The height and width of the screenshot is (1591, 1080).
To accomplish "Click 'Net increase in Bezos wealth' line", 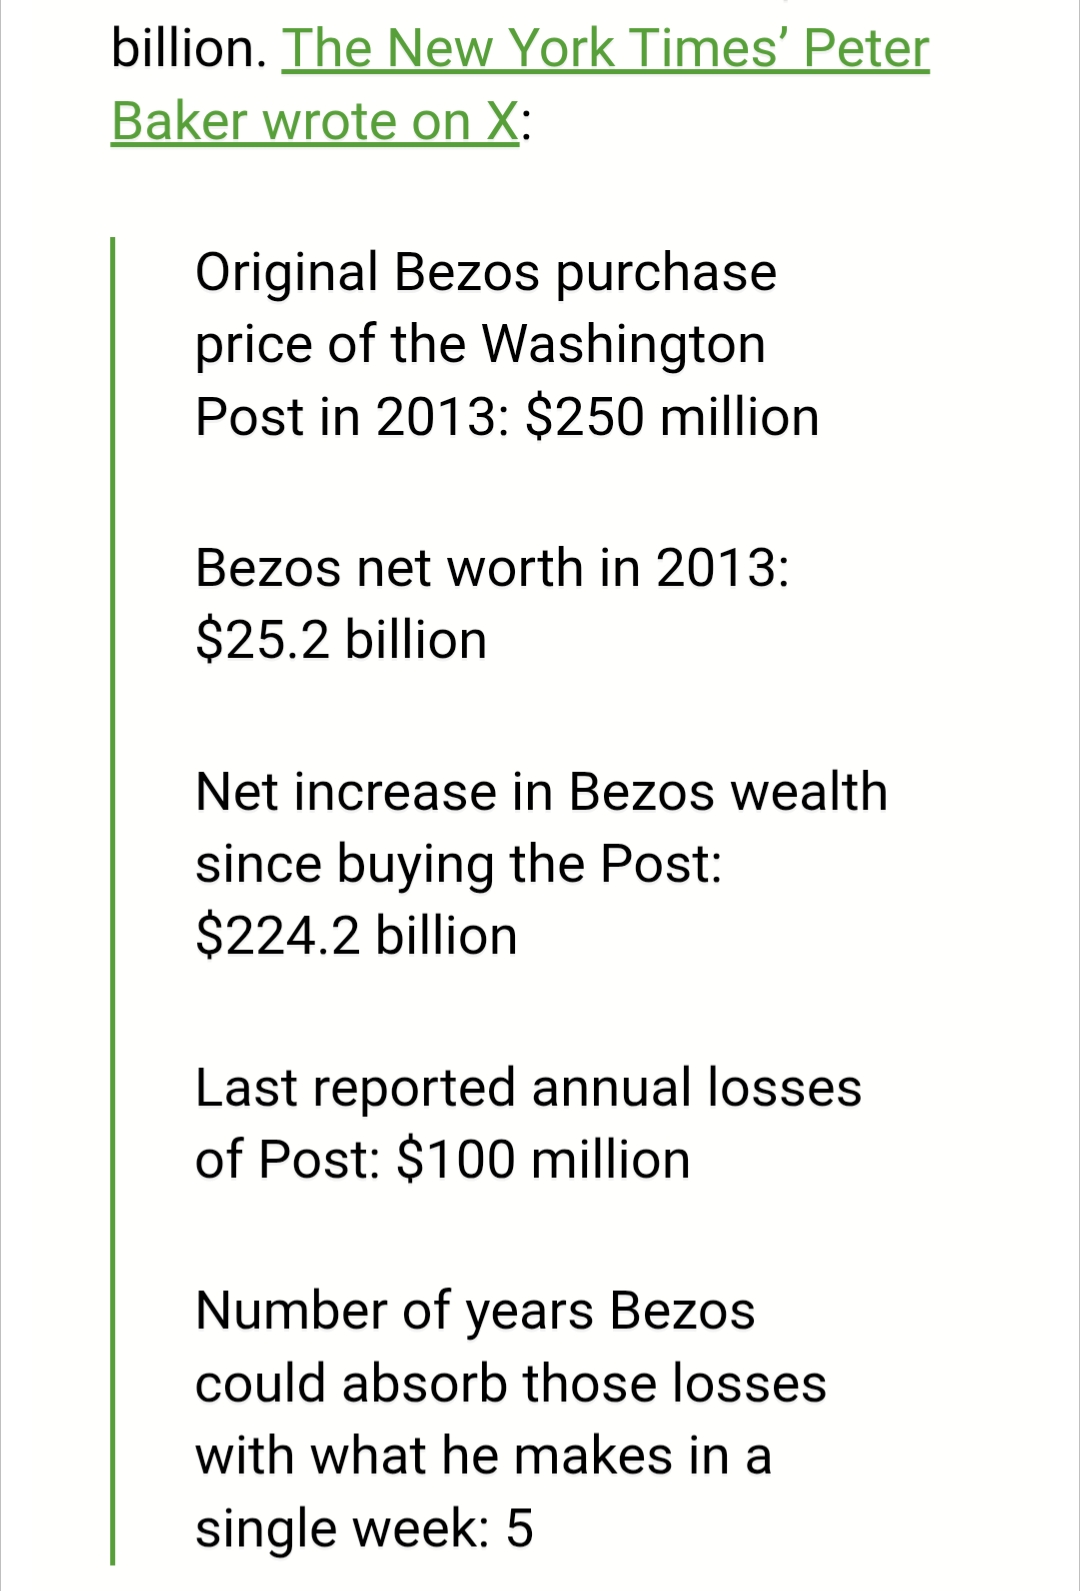I will [x=541, y=792].
